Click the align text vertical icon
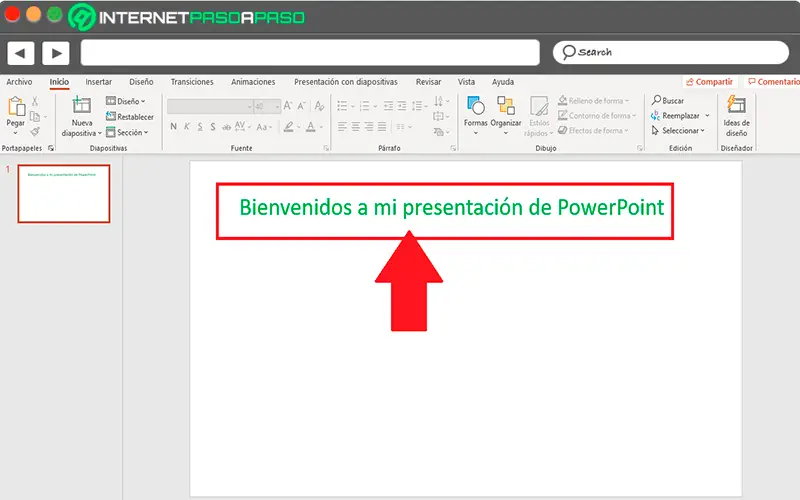 tap(438, 116)
